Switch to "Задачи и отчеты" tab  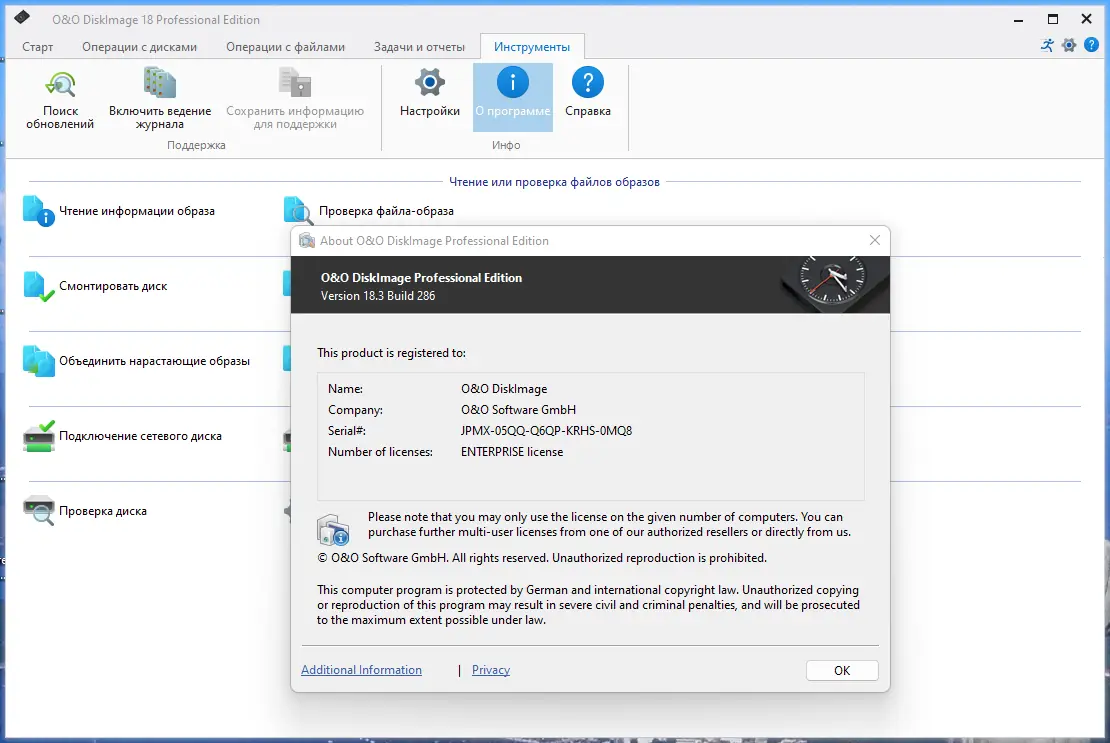click(x=419, y=46)
